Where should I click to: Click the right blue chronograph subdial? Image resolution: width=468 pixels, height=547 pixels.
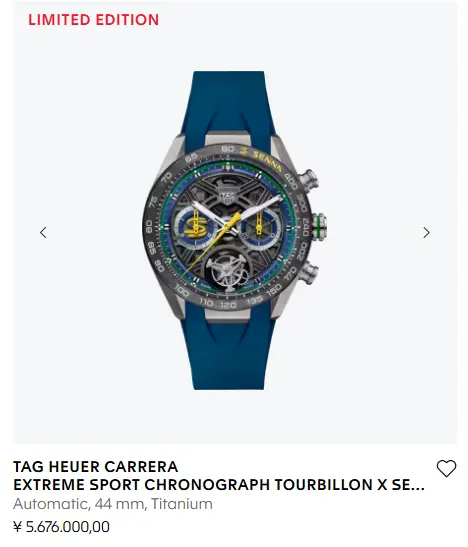259,226
